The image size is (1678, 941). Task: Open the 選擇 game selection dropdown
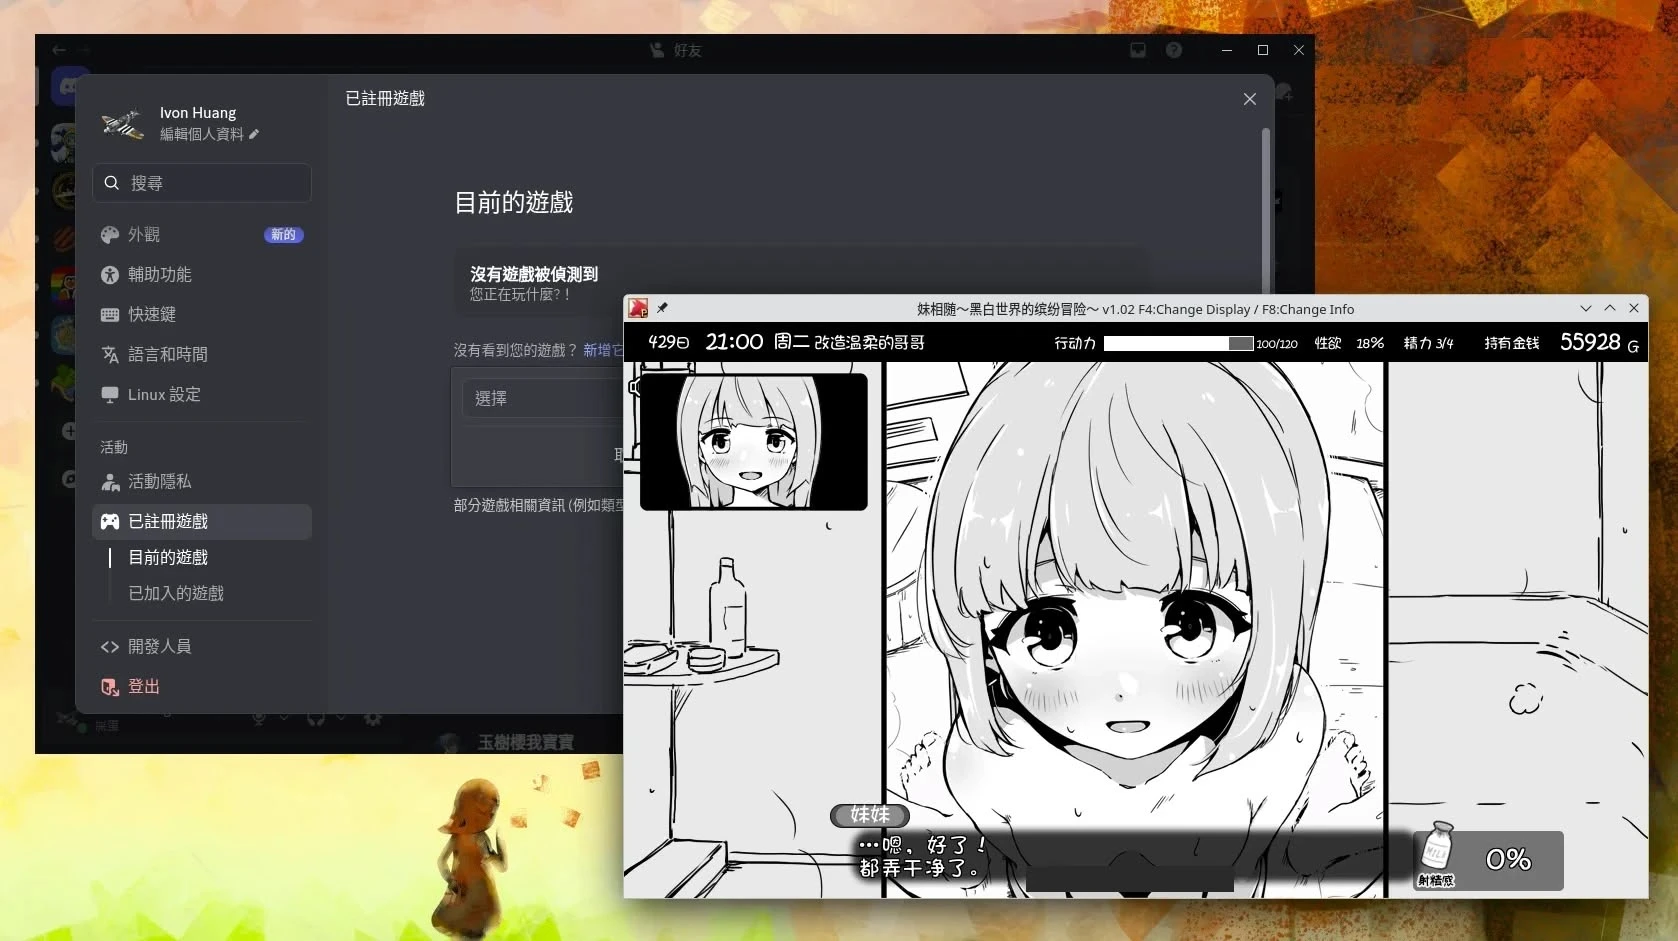point(543,398)
